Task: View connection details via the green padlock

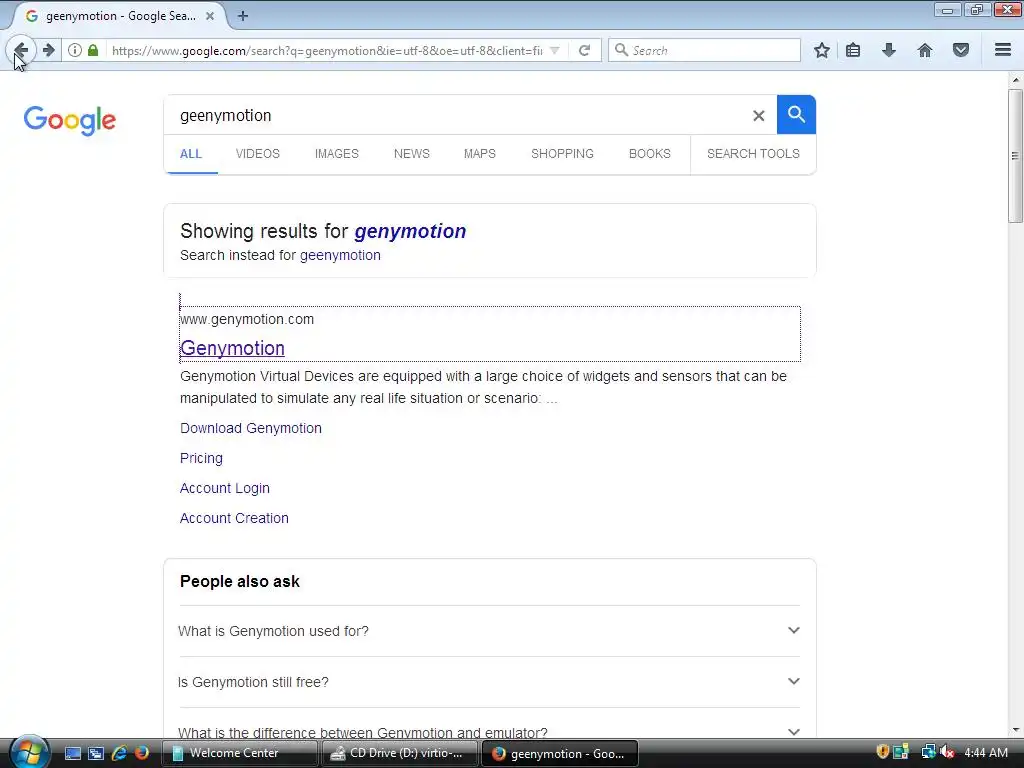Action: 93,50
